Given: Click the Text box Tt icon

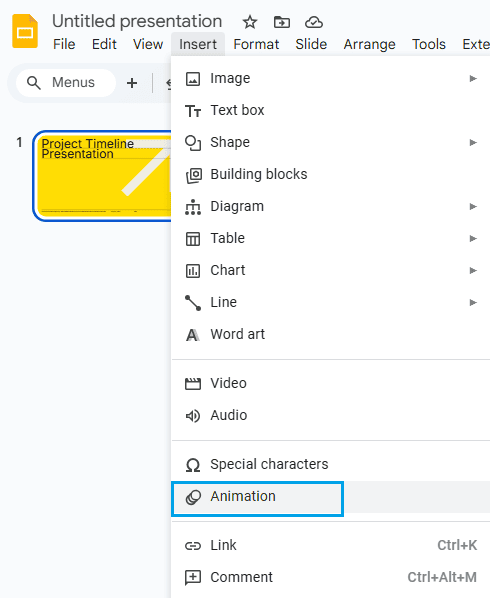Looking at the screenshot, I should pyautogui.click(x=193, y=111).
